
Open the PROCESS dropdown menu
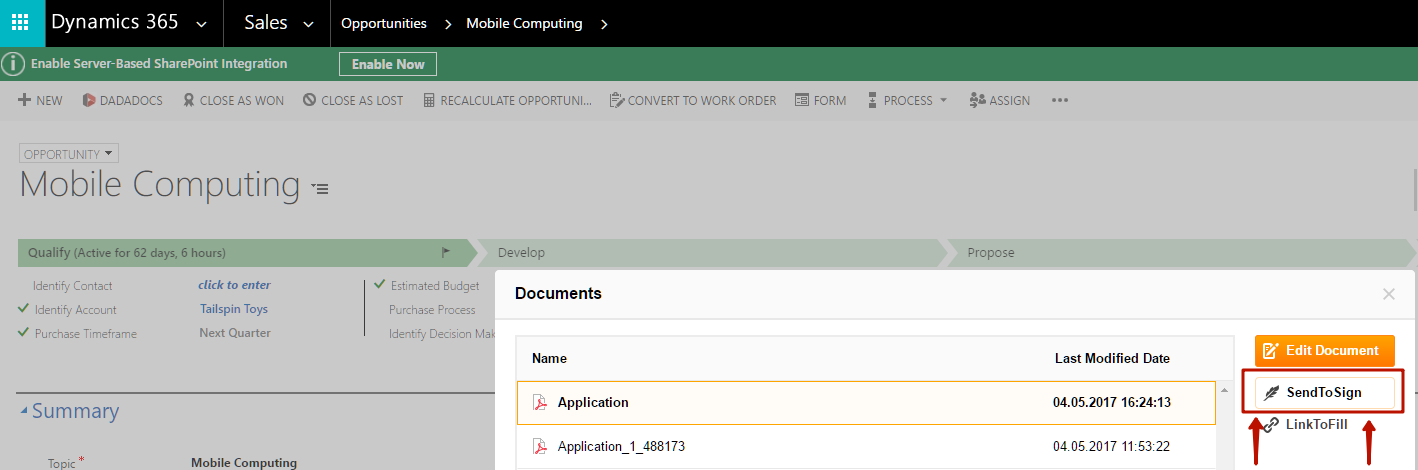906,100
